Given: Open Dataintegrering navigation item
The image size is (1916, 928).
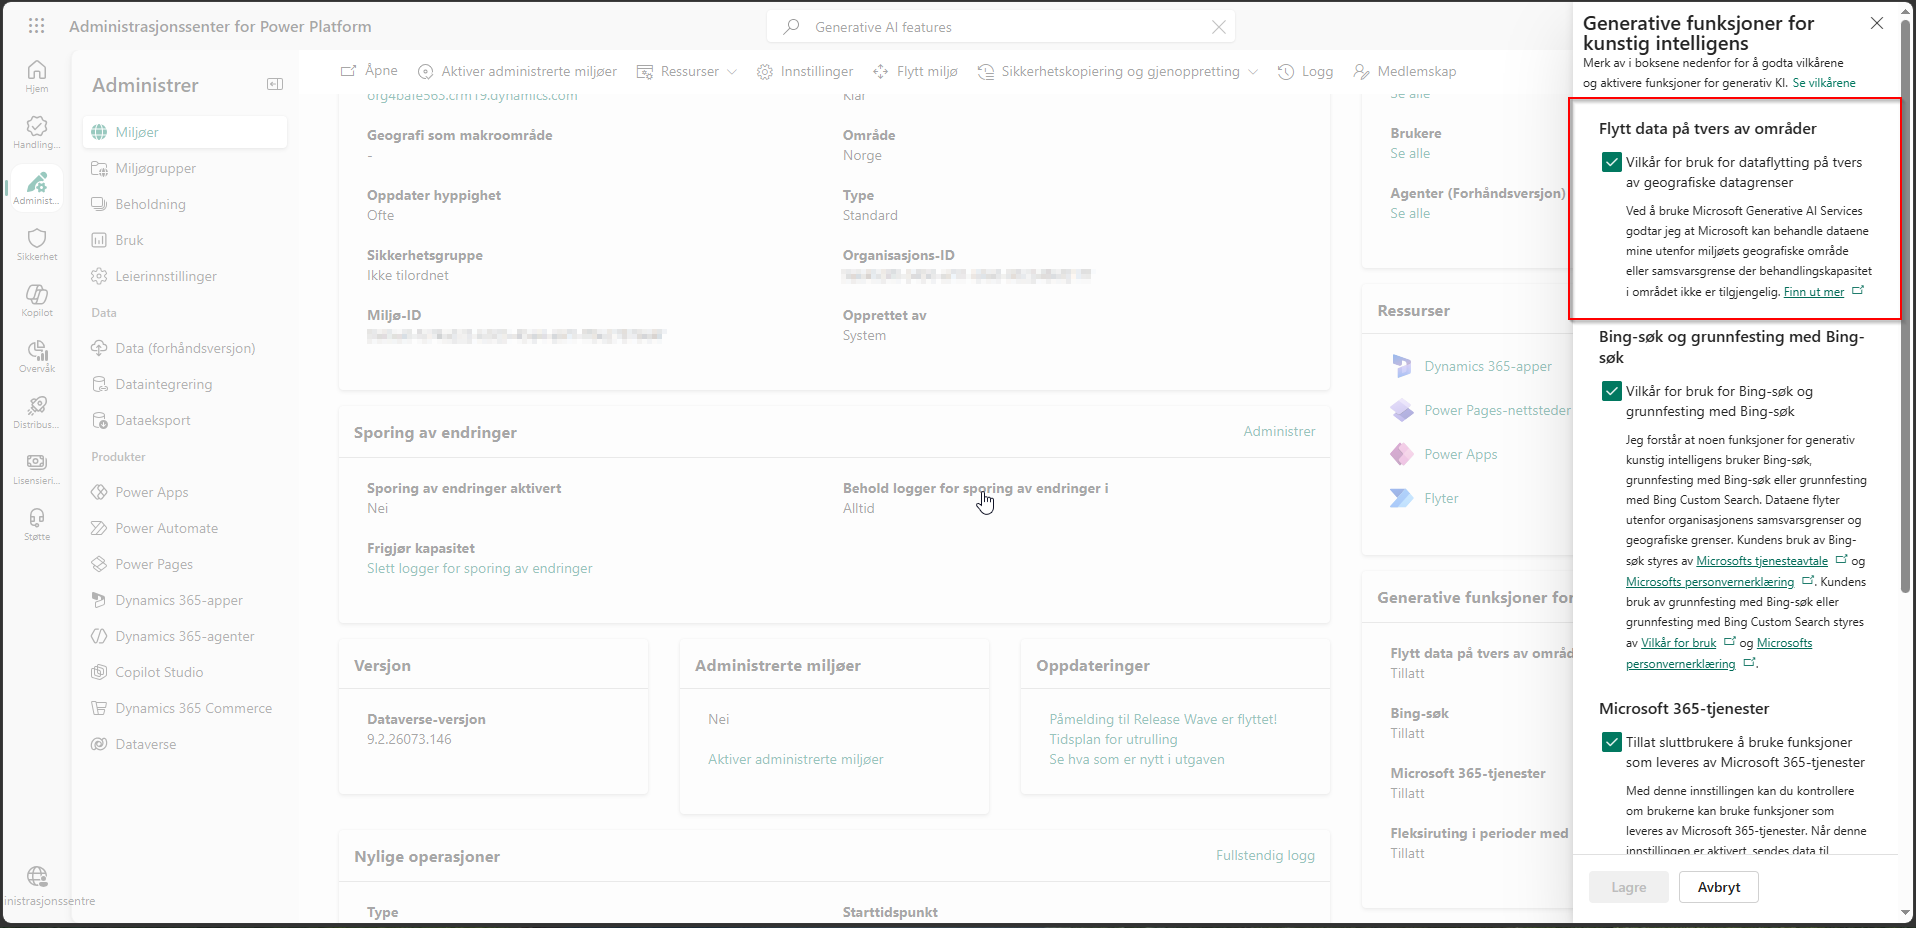Looking at the screenshot, I should [x=185, y=384].
